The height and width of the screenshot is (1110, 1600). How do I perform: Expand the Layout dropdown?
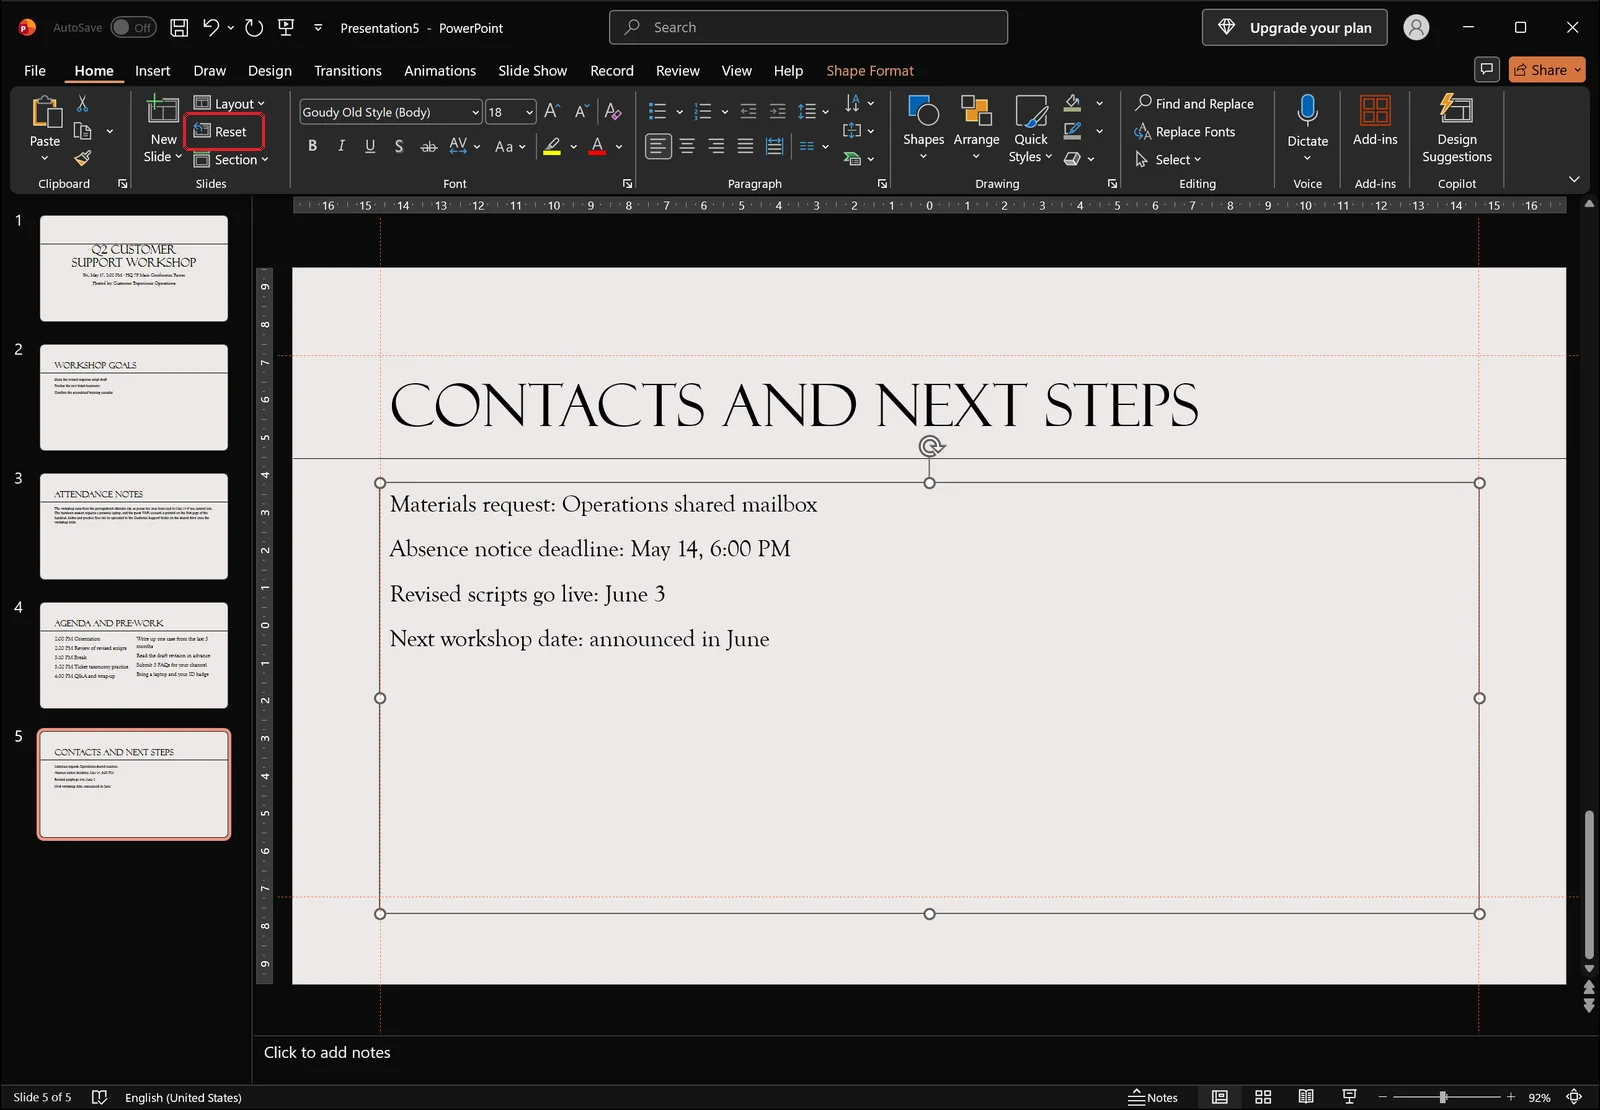tap(229, 103)
